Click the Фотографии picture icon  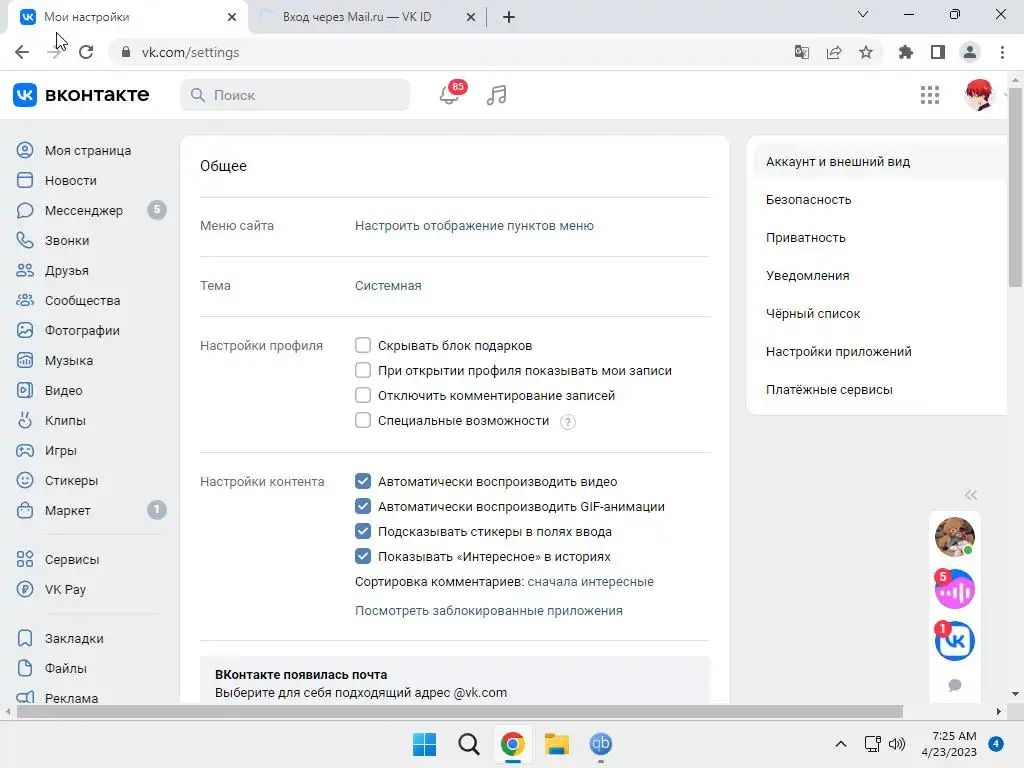point(25,330)
